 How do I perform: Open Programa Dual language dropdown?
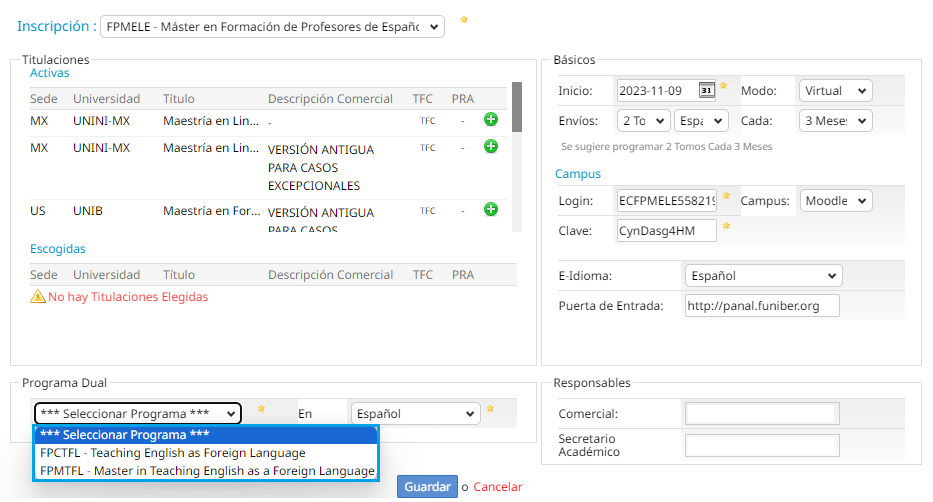pyautogui.click(x=415, y=414)
